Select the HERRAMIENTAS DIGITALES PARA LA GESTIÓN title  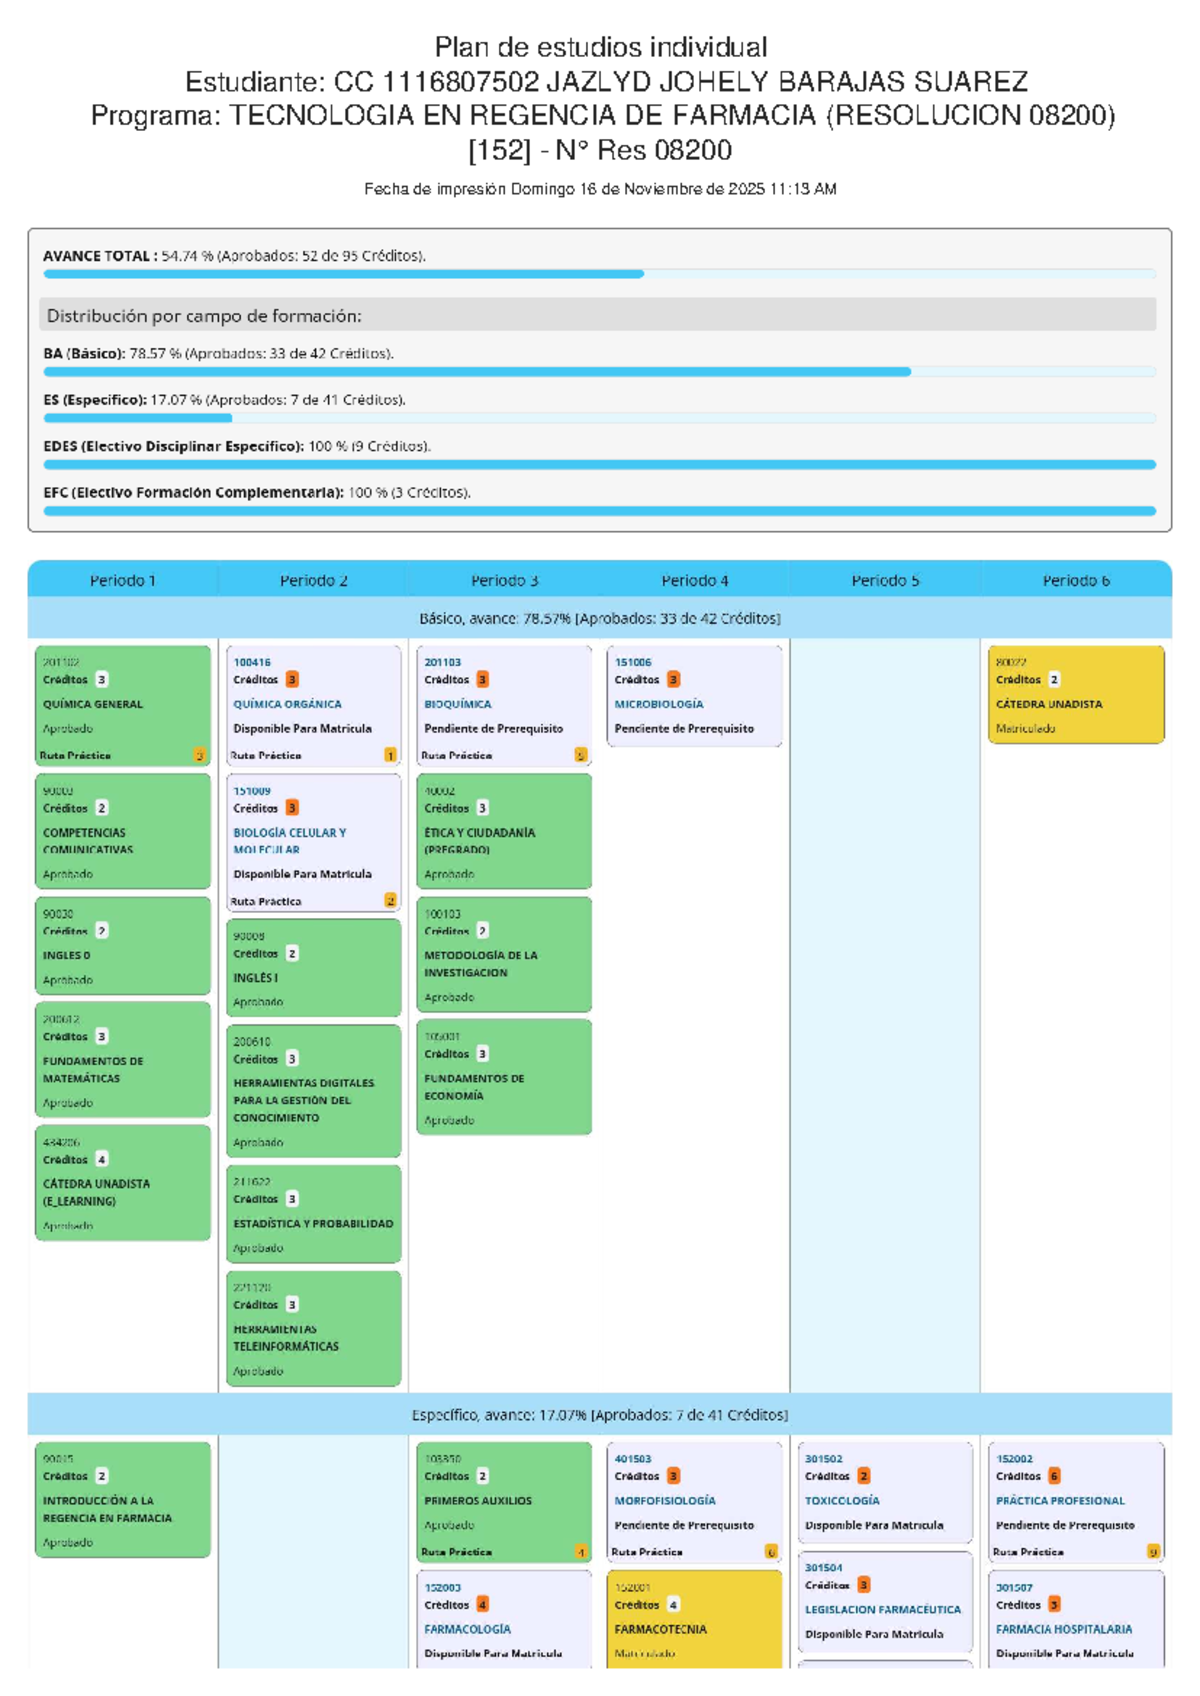[x=303, y=1100]
